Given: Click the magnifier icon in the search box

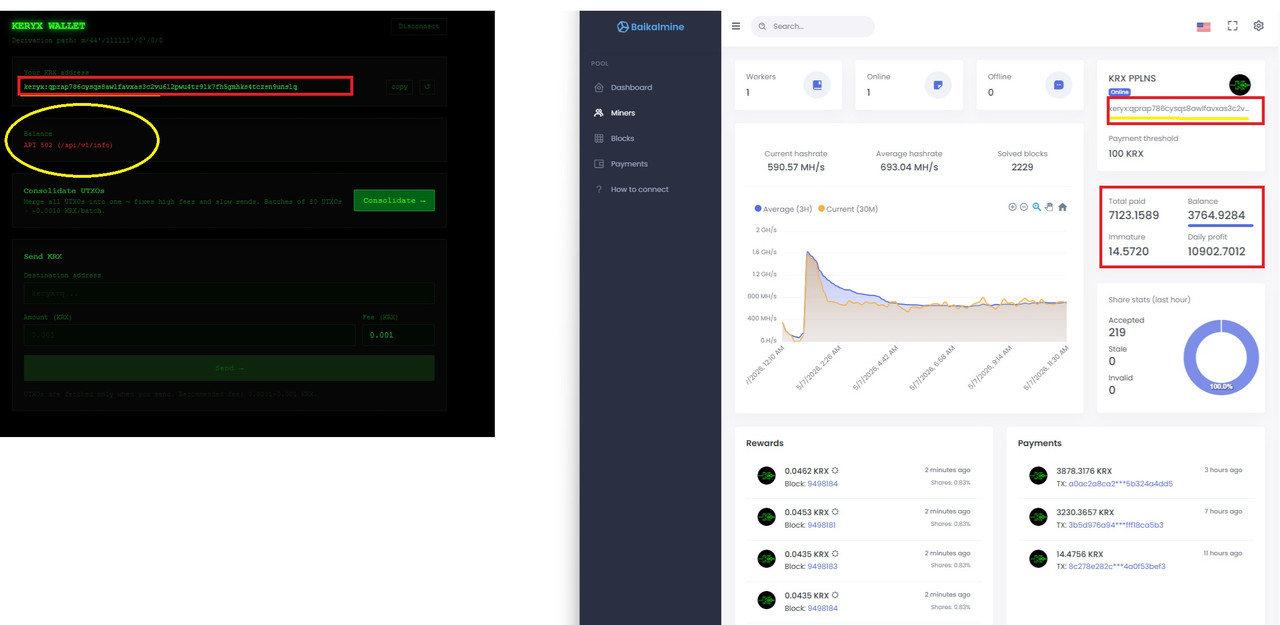Looking at the screenshot, I should coord(763,26).
